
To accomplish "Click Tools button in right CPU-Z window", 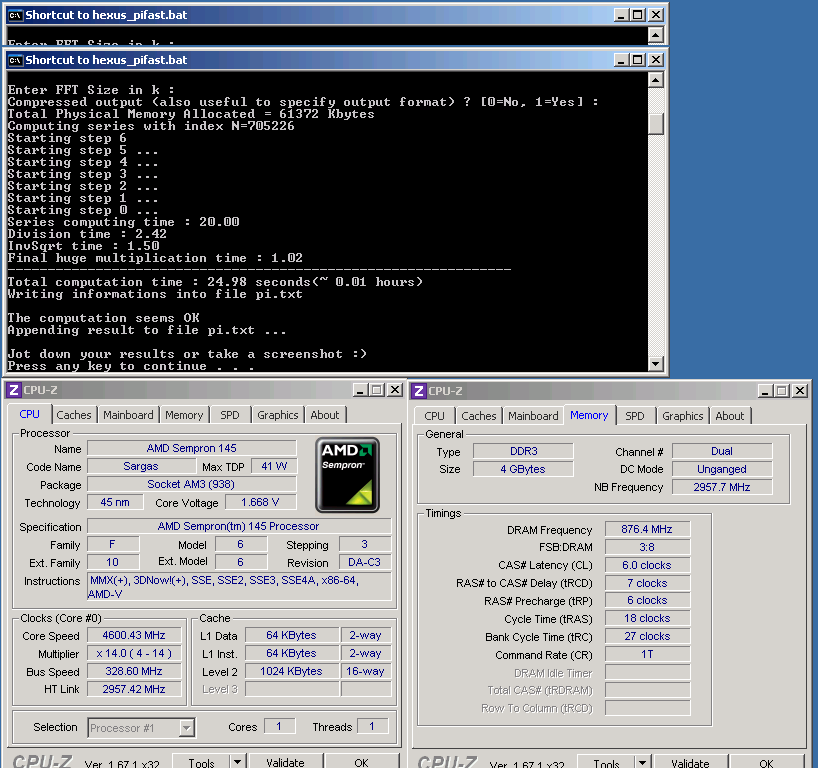I will click(x=607, y=762).
